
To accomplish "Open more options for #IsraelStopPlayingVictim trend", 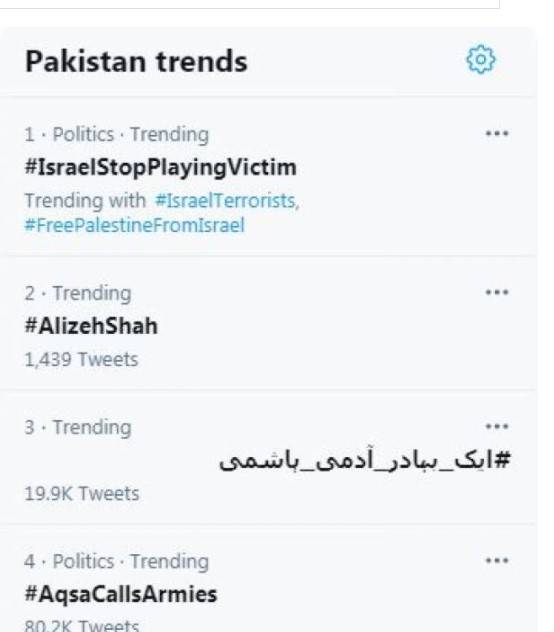I will 497,133.
